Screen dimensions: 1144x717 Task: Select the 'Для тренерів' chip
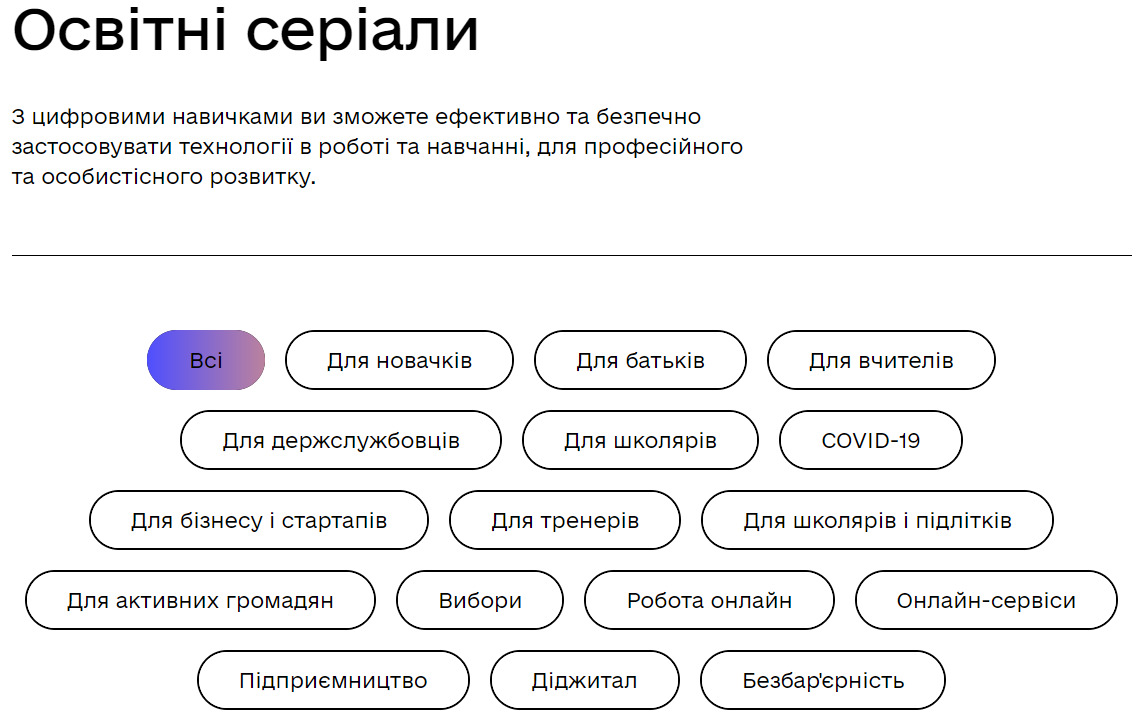565,521
